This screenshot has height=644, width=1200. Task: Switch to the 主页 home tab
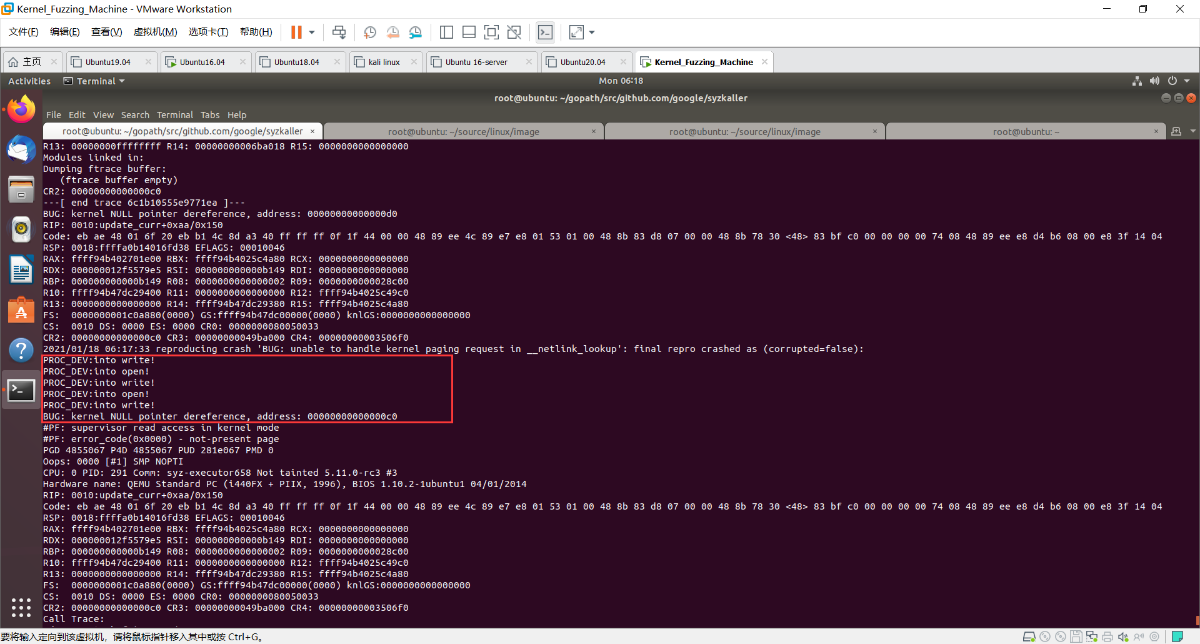click(x=32, y=62)
